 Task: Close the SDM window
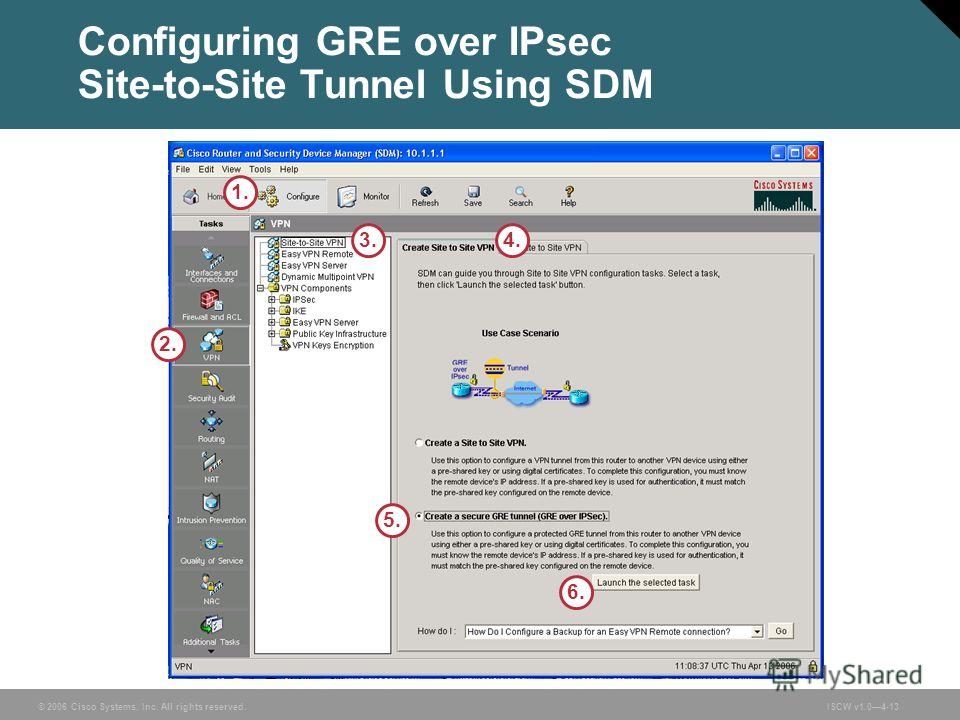[811, 153]
